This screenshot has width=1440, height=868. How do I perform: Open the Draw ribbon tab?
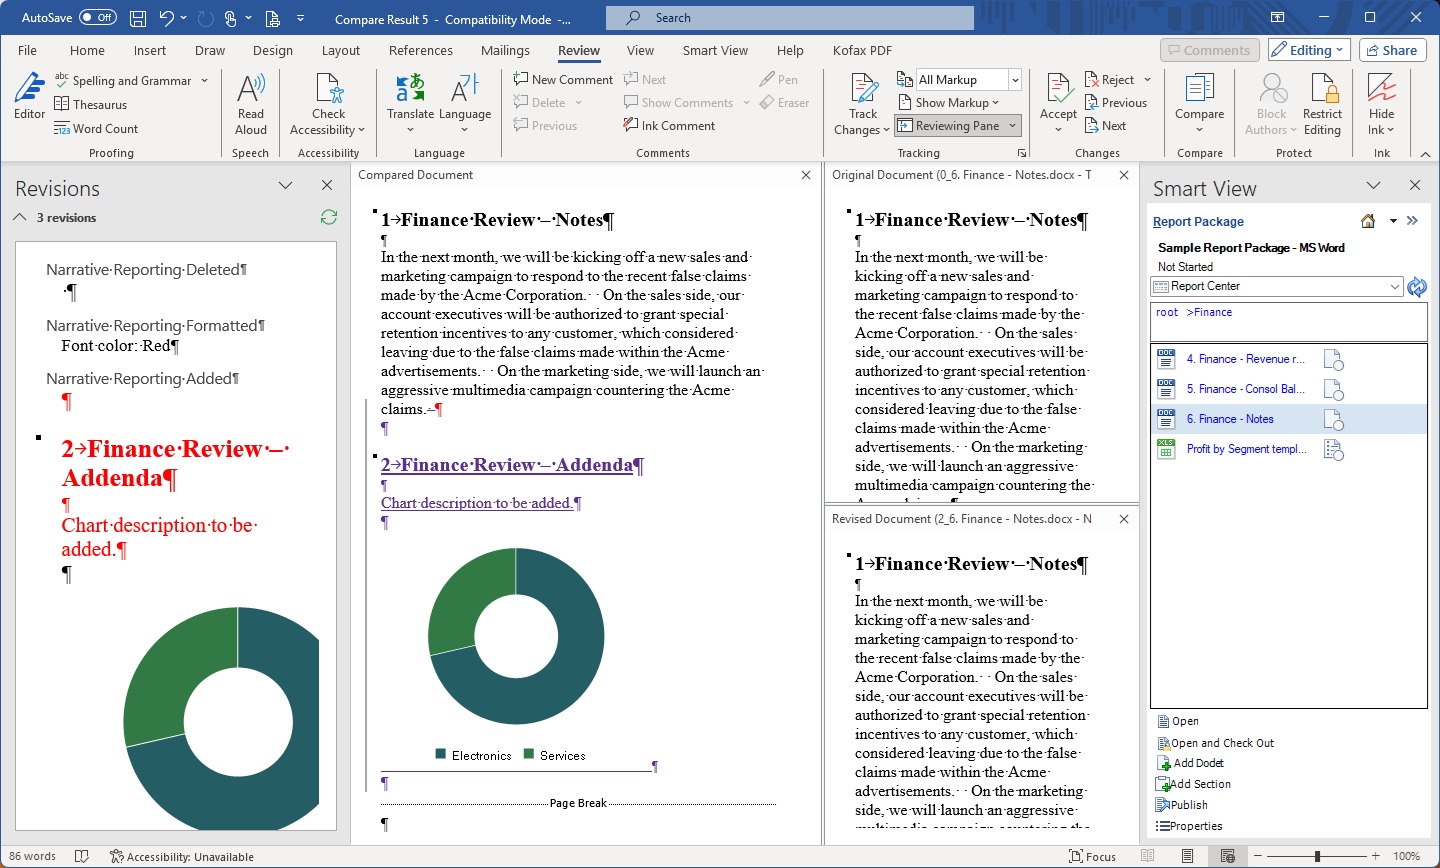pyautogui.click(x=210, y=50)
